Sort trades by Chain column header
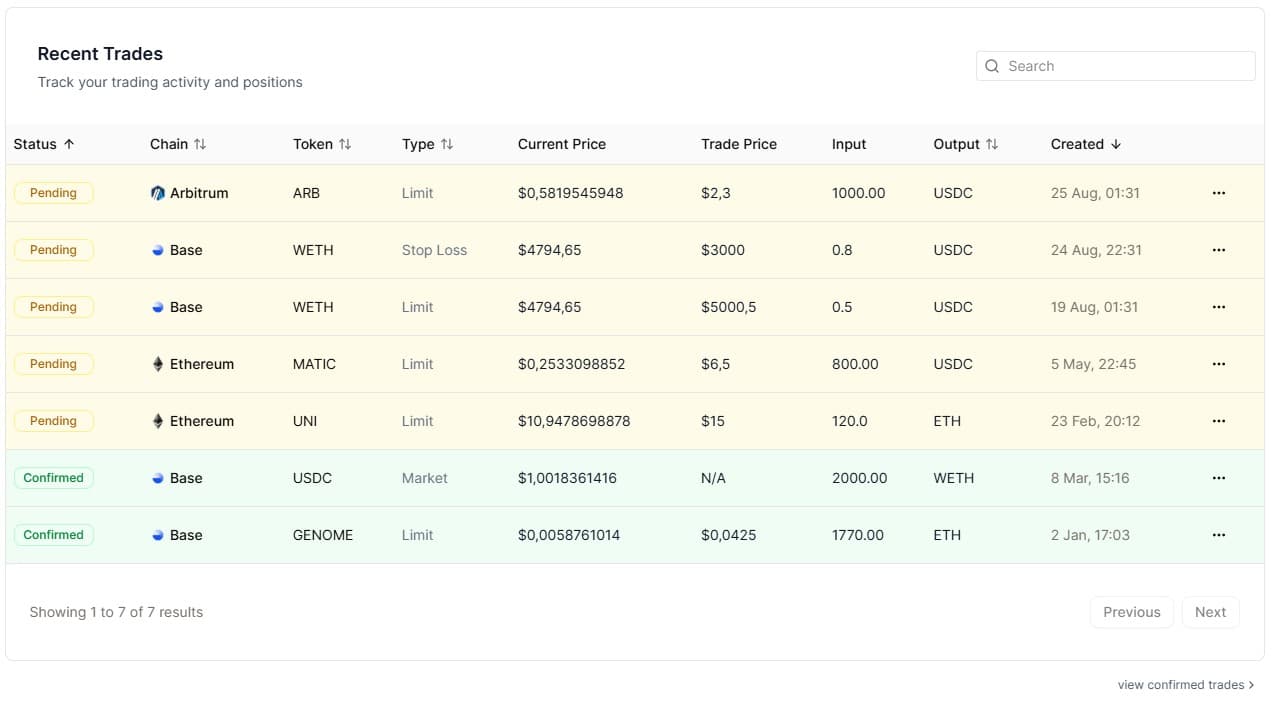 [178, 144]
